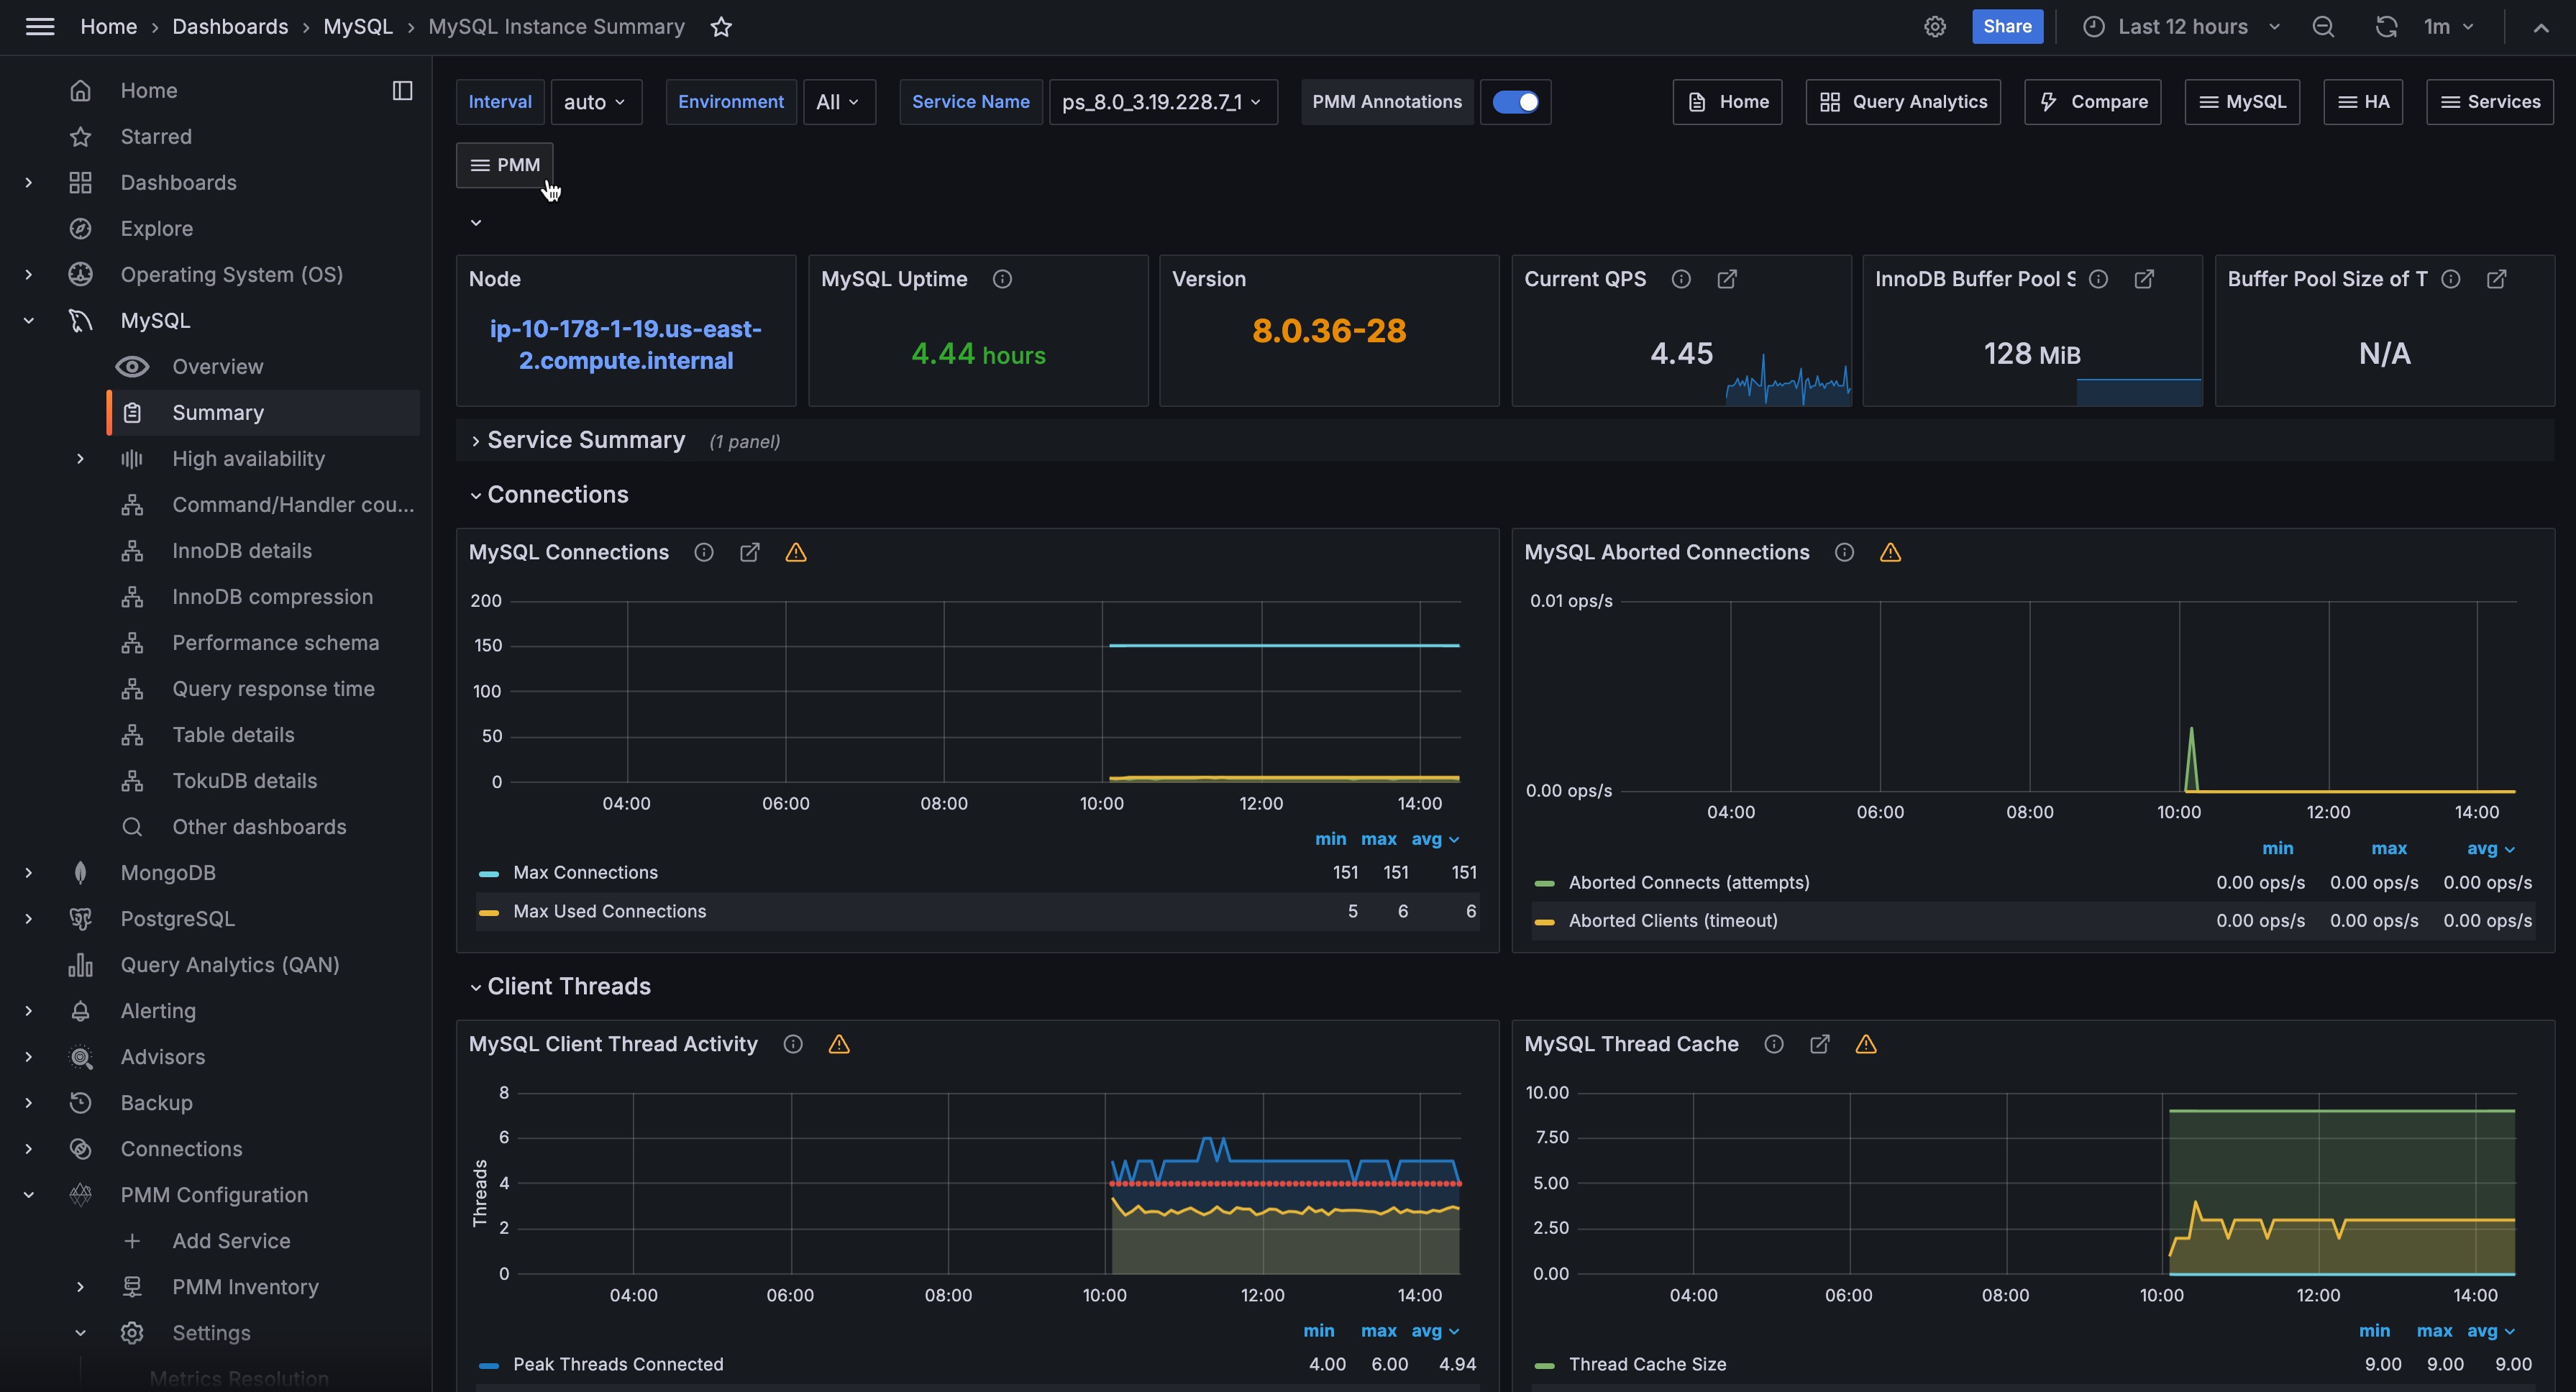Refresh dashboard using the refresh icon
This screenshot has height=1392, width=2576.
point(2386,27)
